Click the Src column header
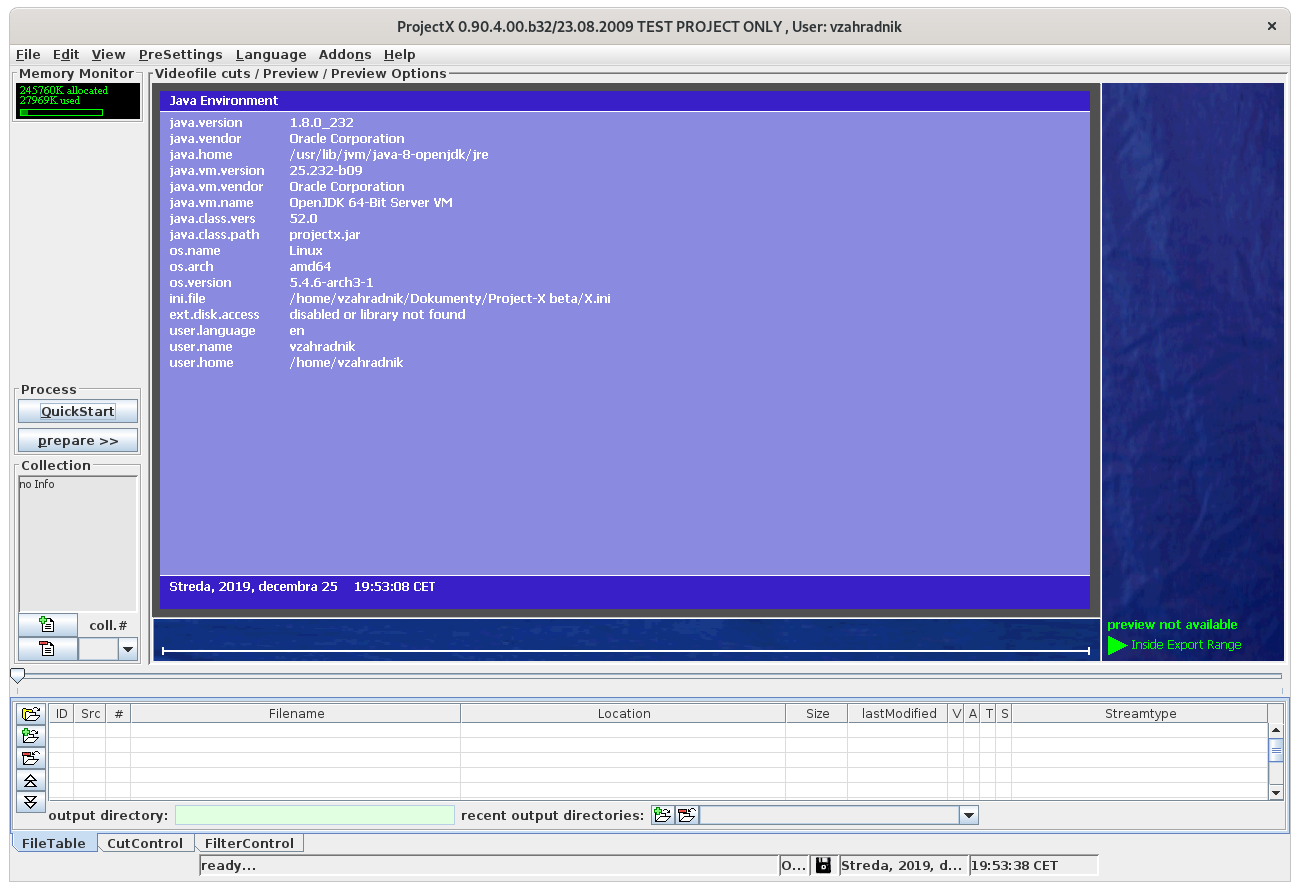Screen dimensions: 1300x891 90,713
